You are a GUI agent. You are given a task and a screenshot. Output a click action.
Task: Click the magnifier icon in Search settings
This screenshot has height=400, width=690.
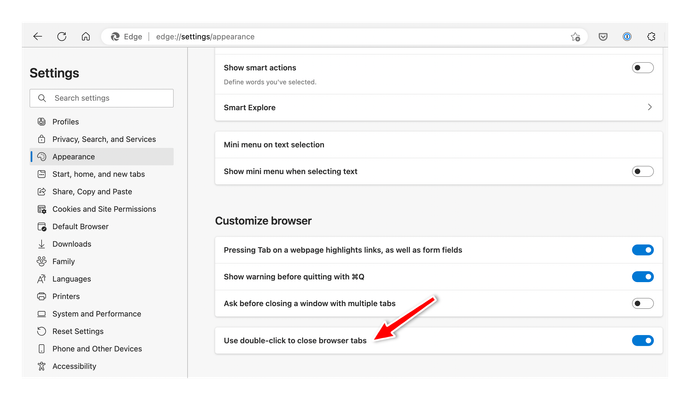click(42, 98)
